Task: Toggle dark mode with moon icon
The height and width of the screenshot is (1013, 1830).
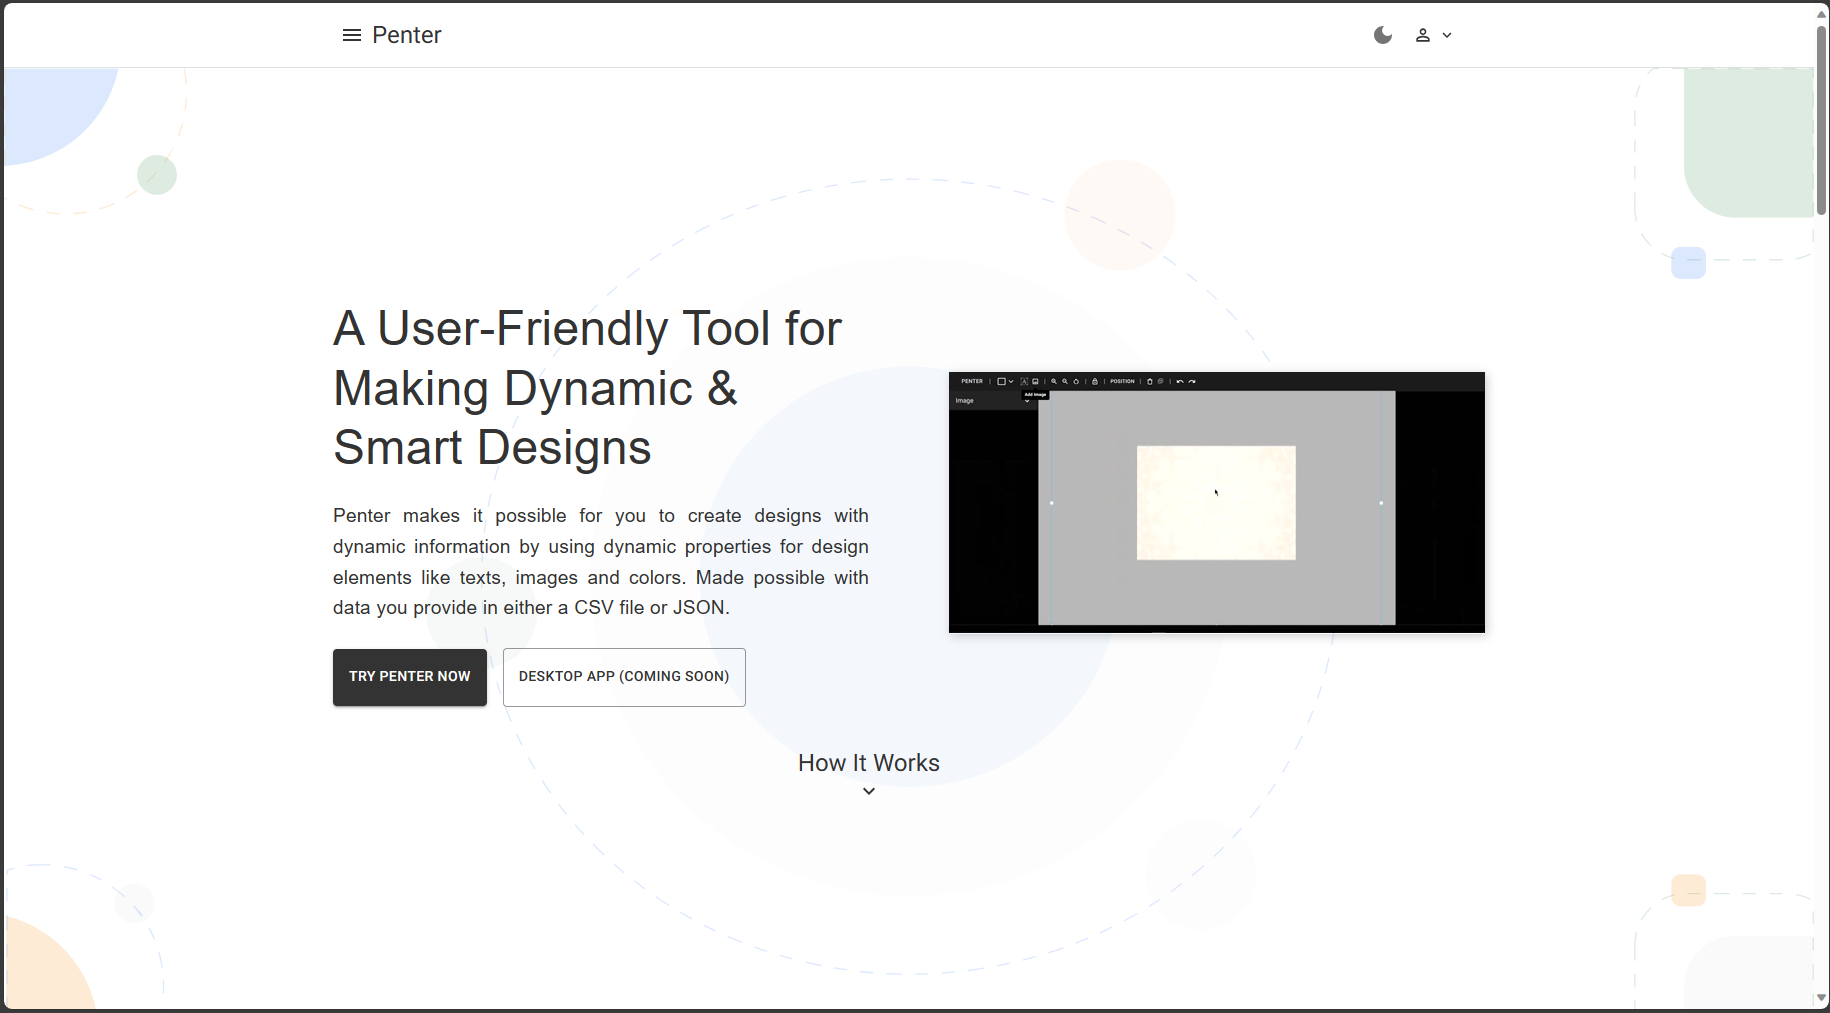Action: (x=1382, y=35)
